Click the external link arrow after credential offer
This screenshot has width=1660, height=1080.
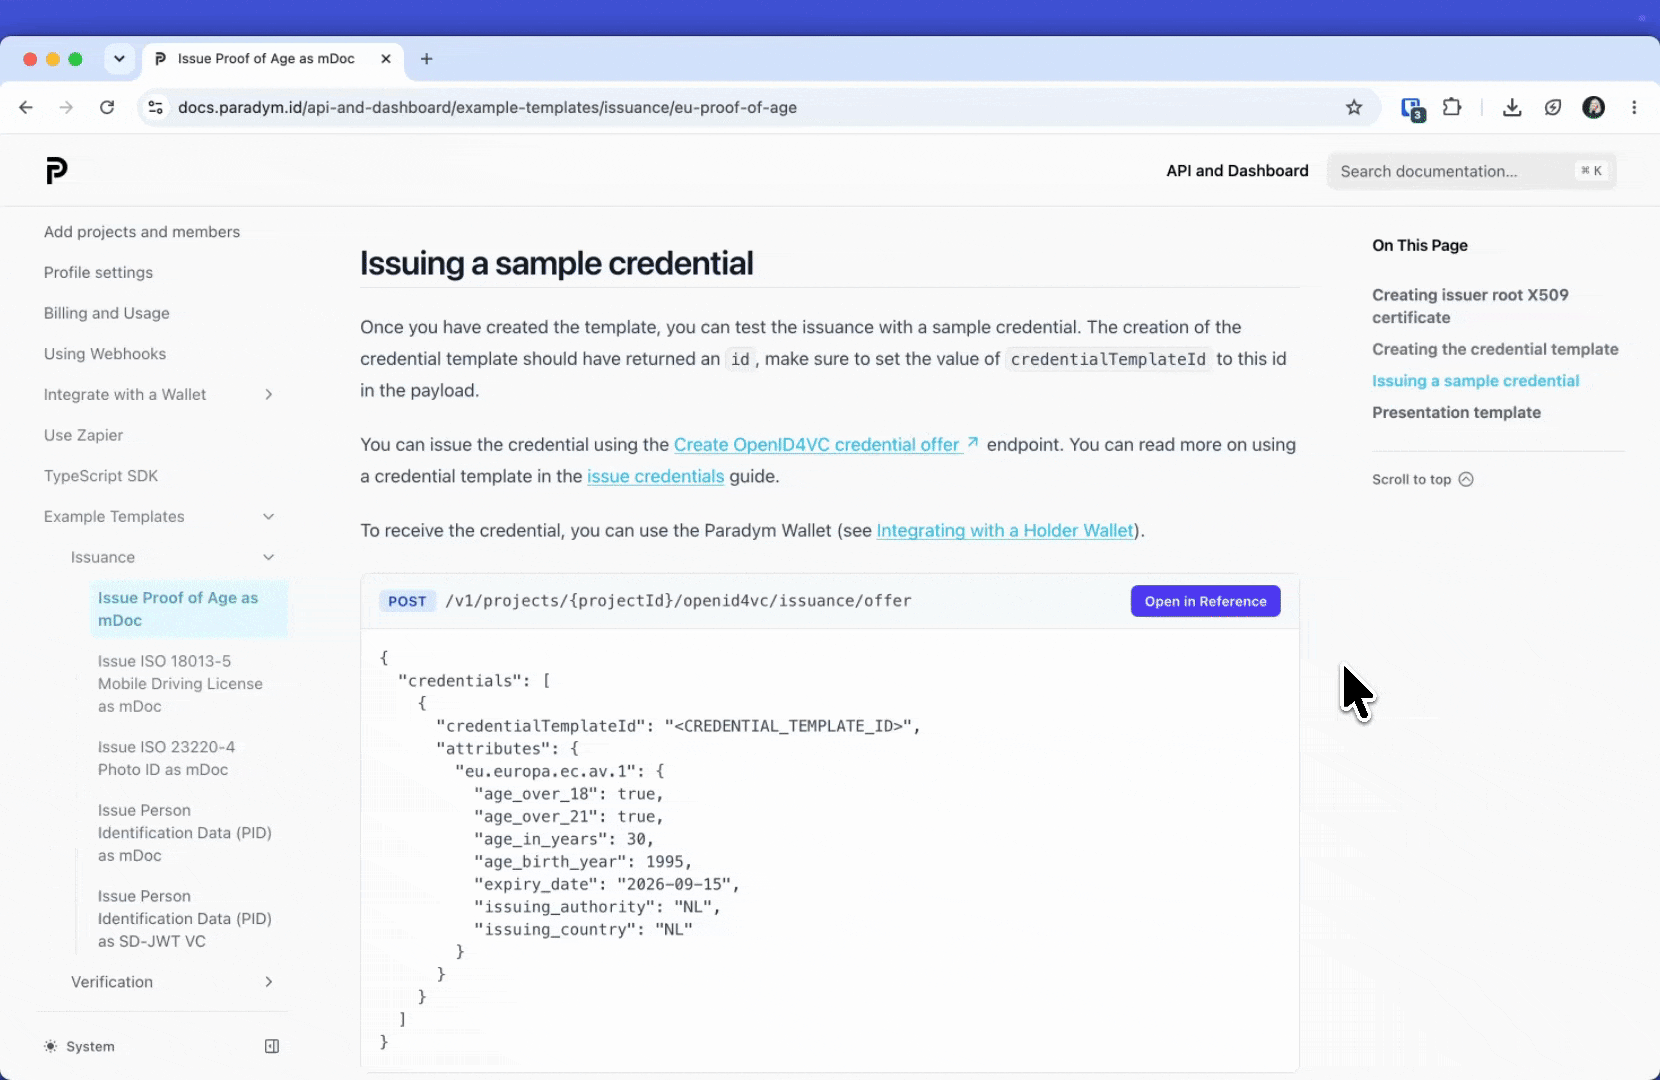972,442
